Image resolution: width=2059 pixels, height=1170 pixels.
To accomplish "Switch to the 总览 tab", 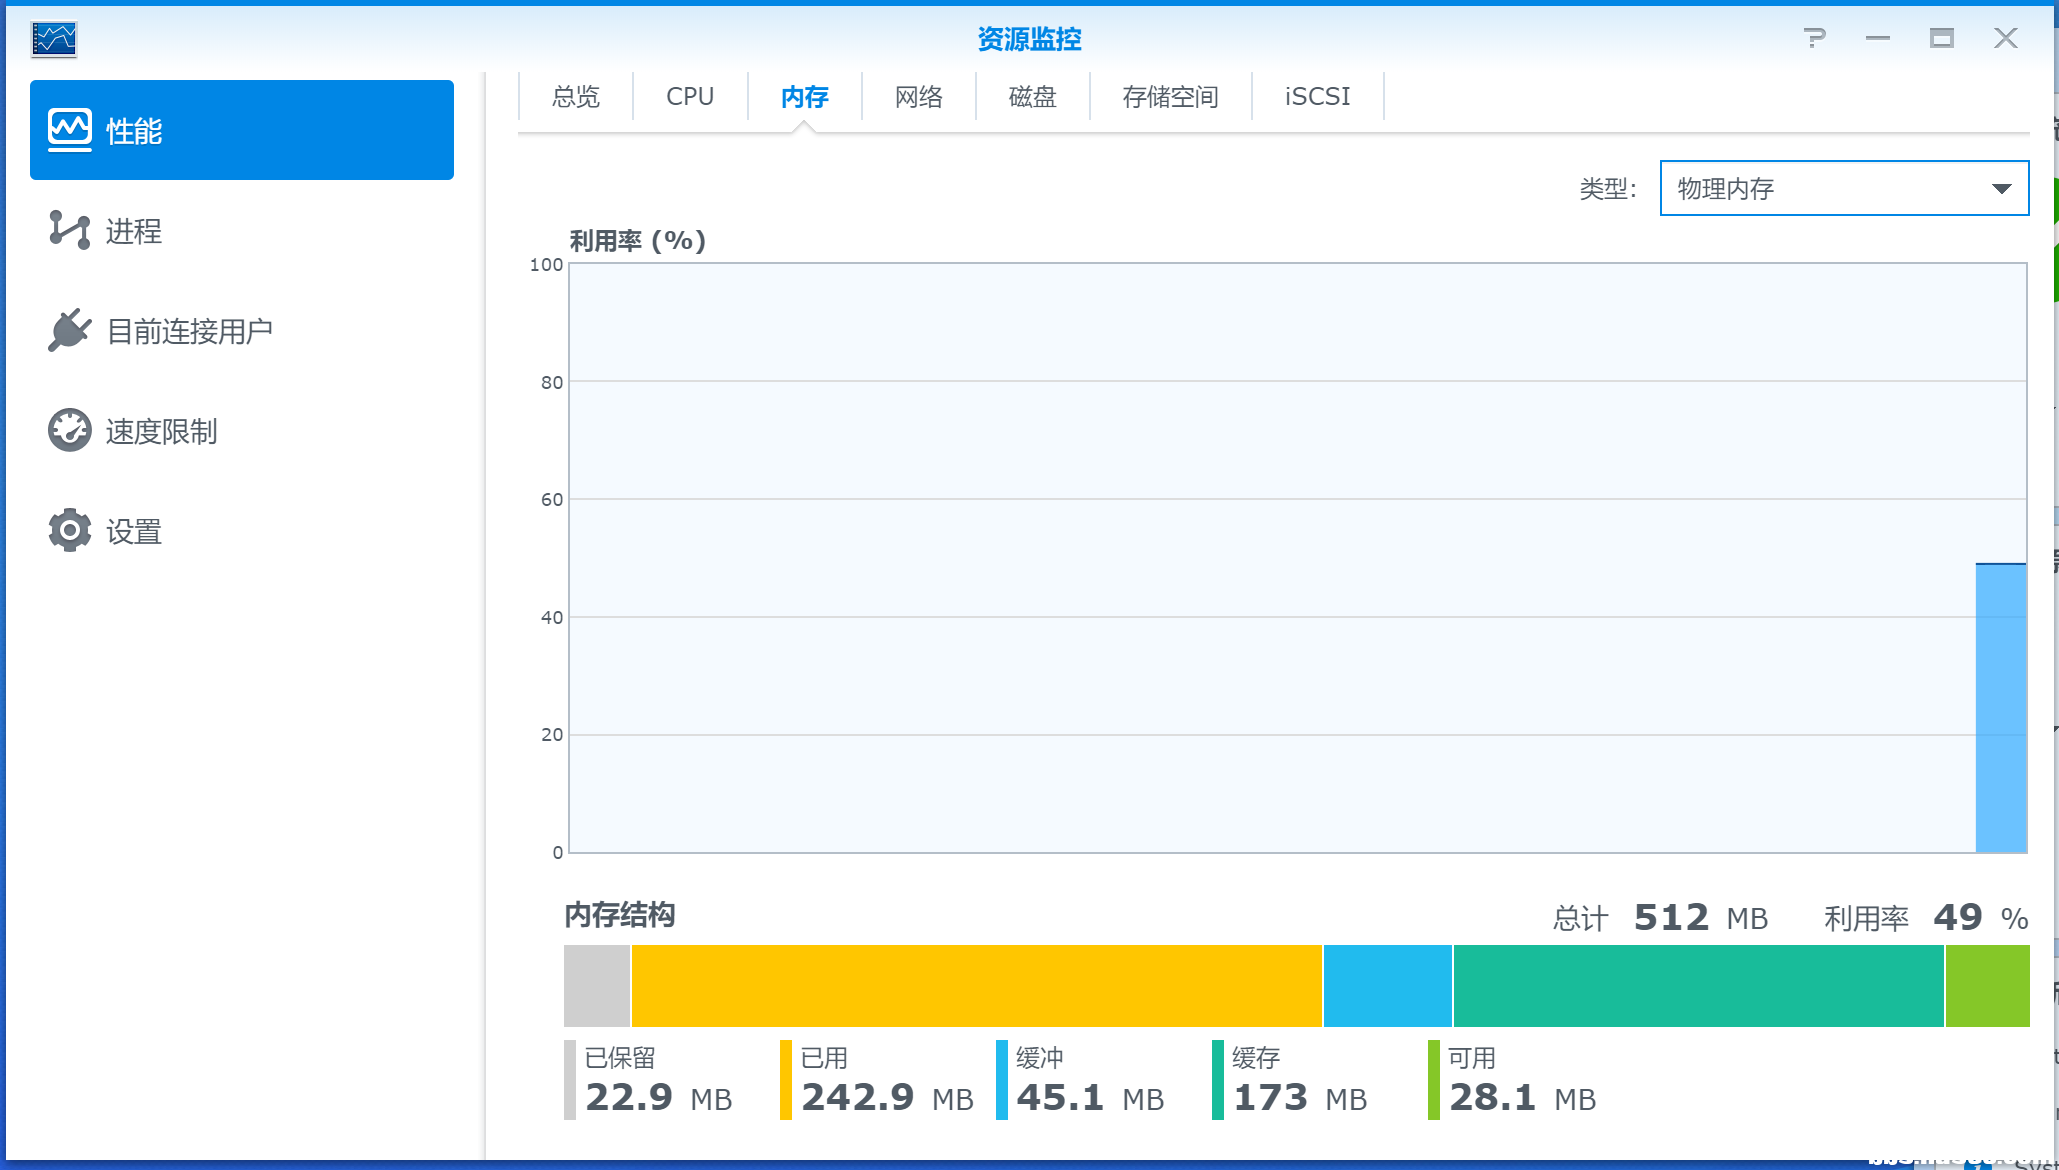I will (576, 96).
